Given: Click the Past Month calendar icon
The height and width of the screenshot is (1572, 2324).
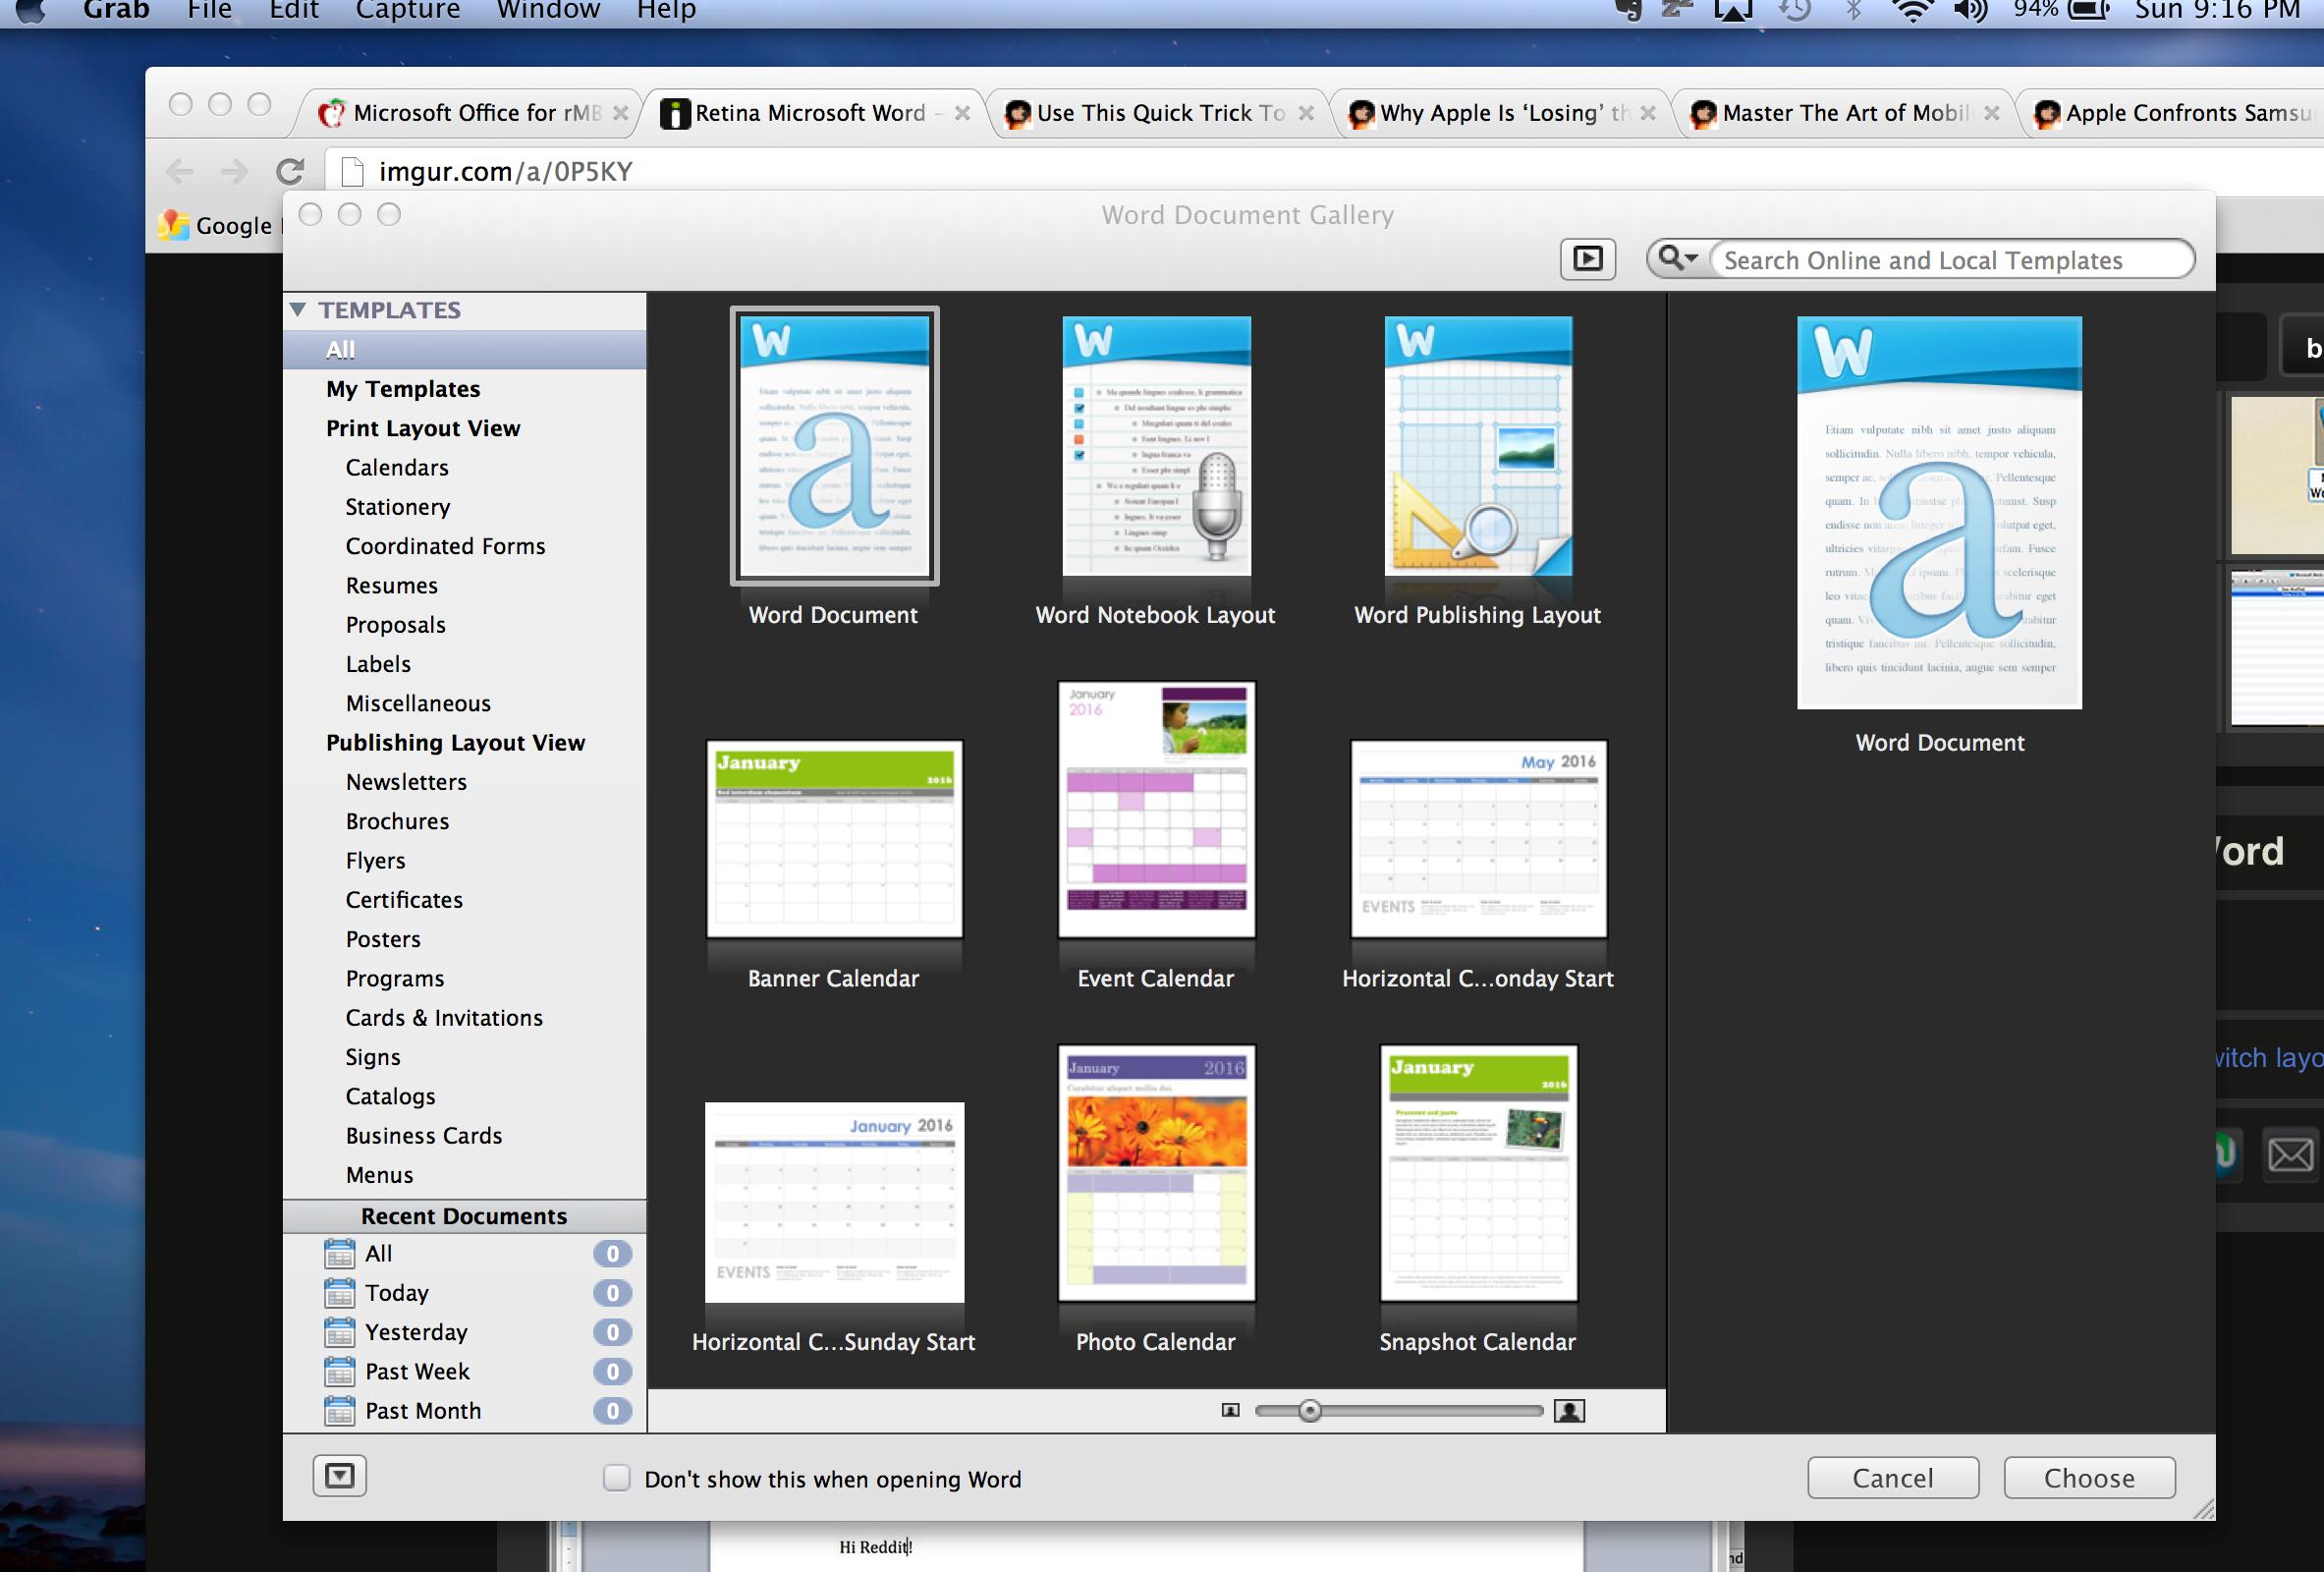Looking at the screenshot, I should [x=339, y=1411].
